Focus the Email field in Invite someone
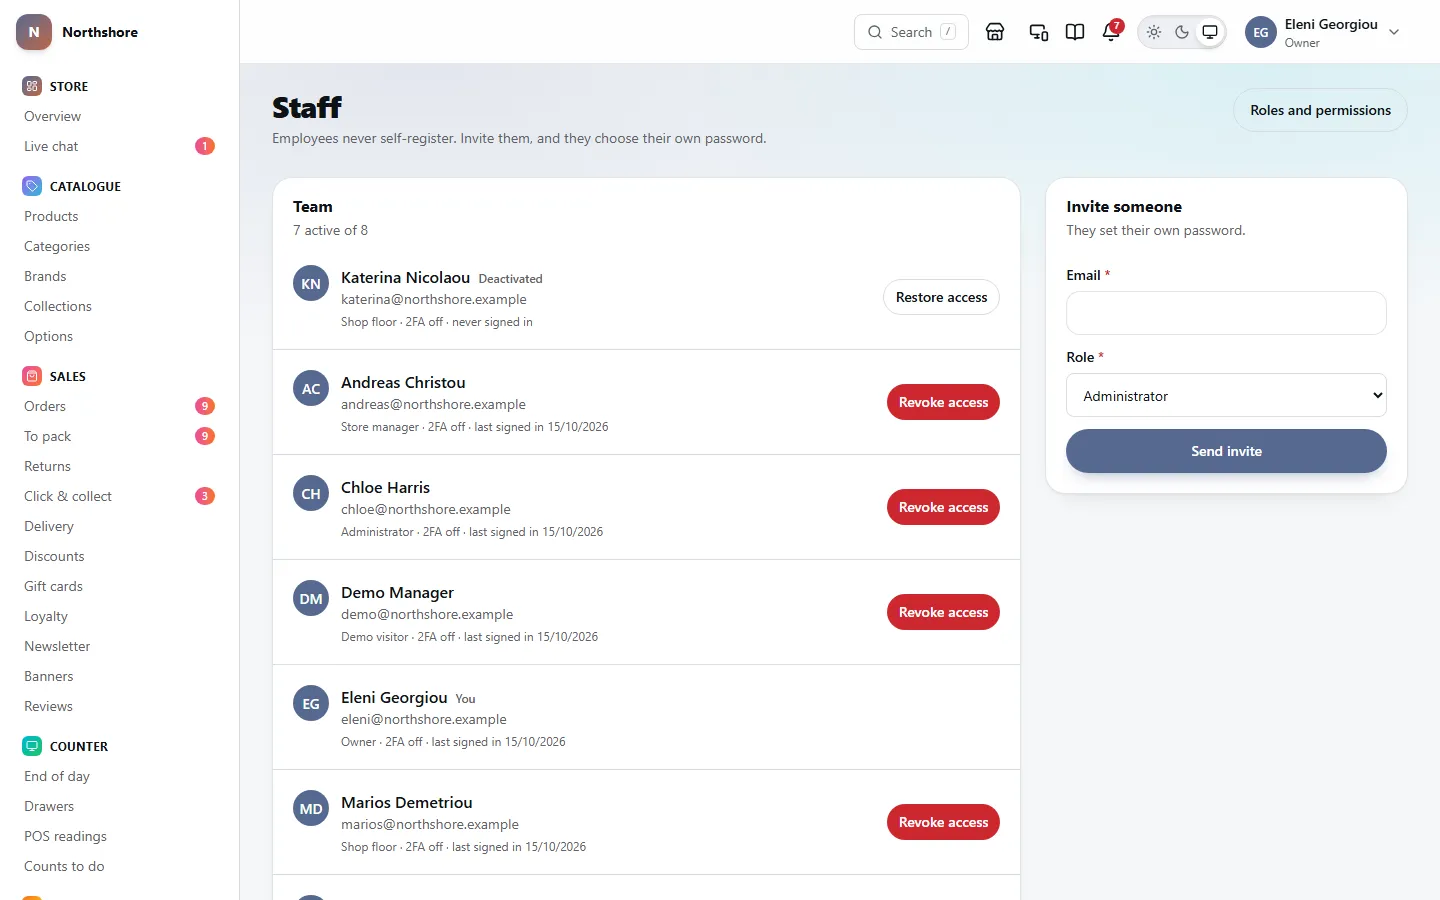The height and width of the screenshot is (900, 1440). coord(1226,313)
